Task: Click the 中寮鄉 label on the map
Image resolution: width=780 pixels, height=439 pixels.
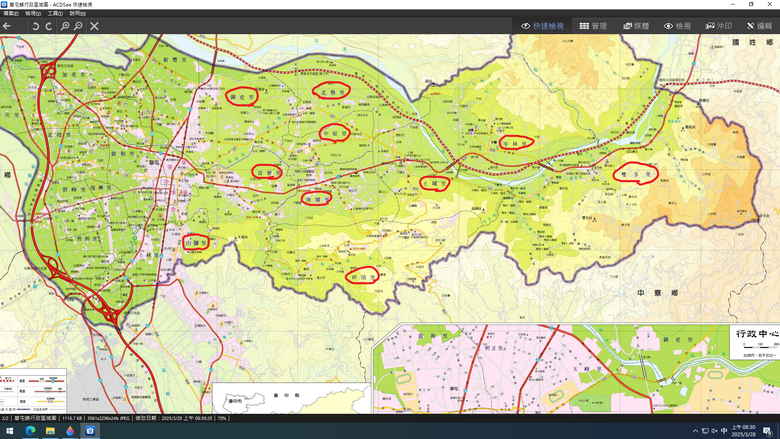Action: (658, 293)
